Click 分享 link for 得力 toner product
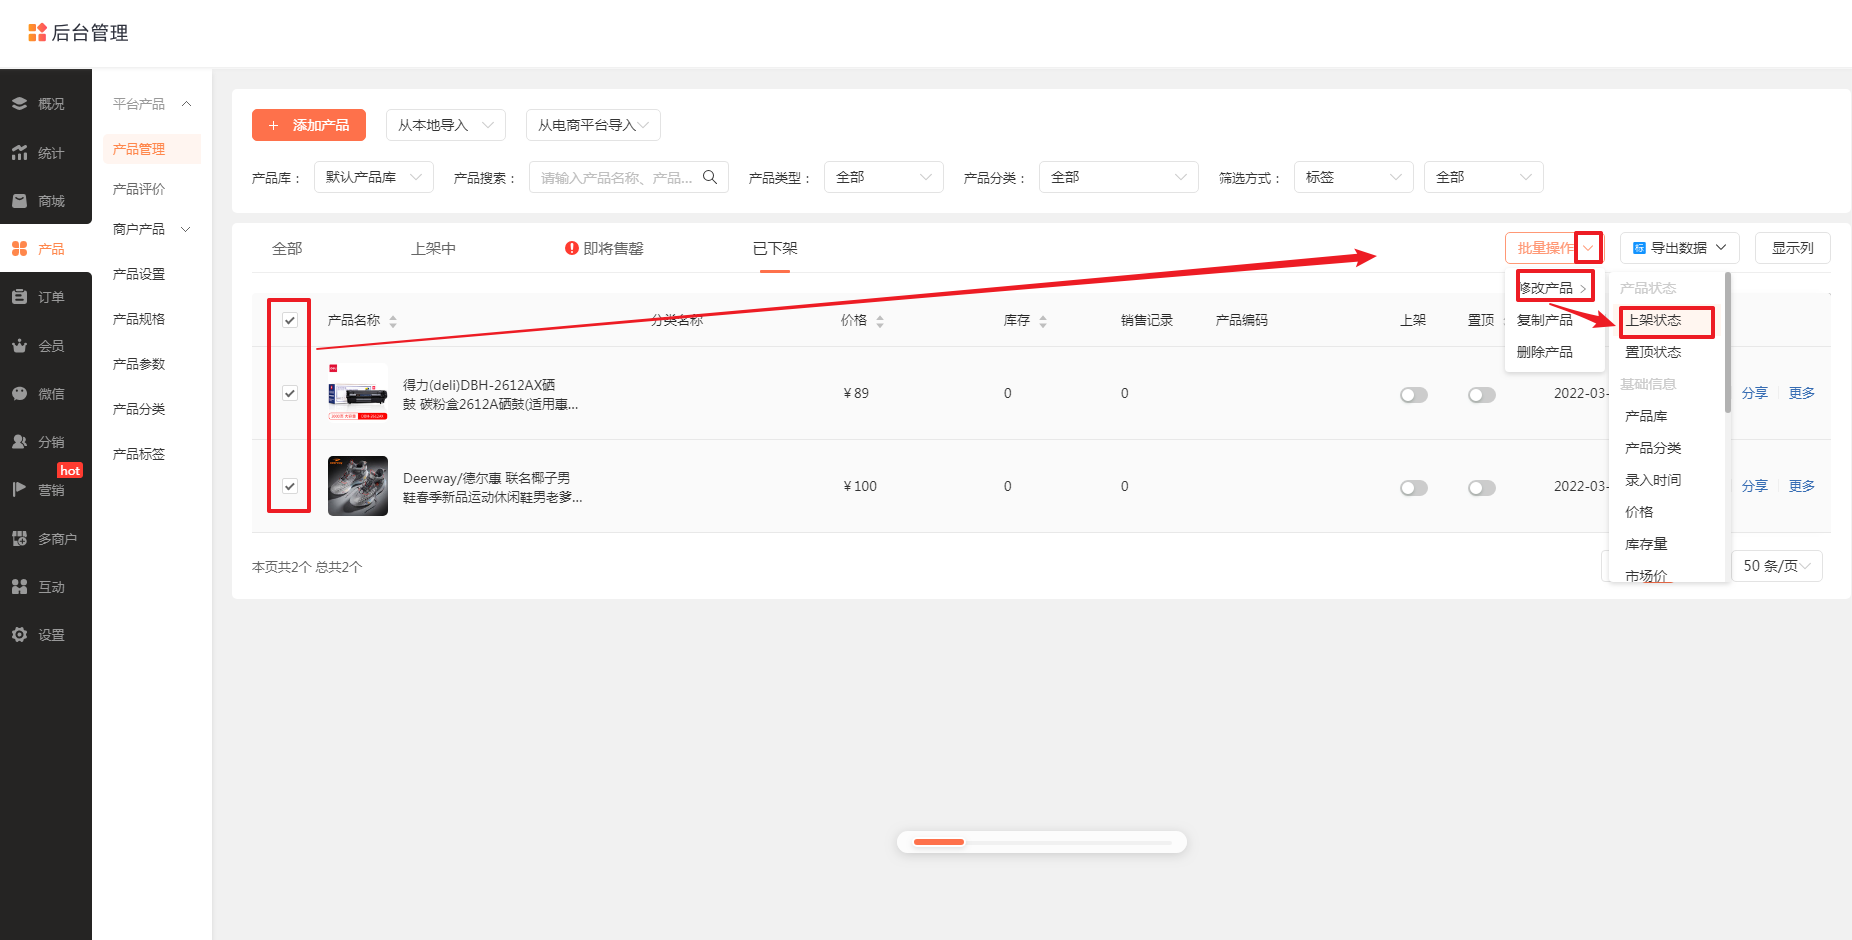The height and width of the screenshot is (940, 1852). 1754,393
